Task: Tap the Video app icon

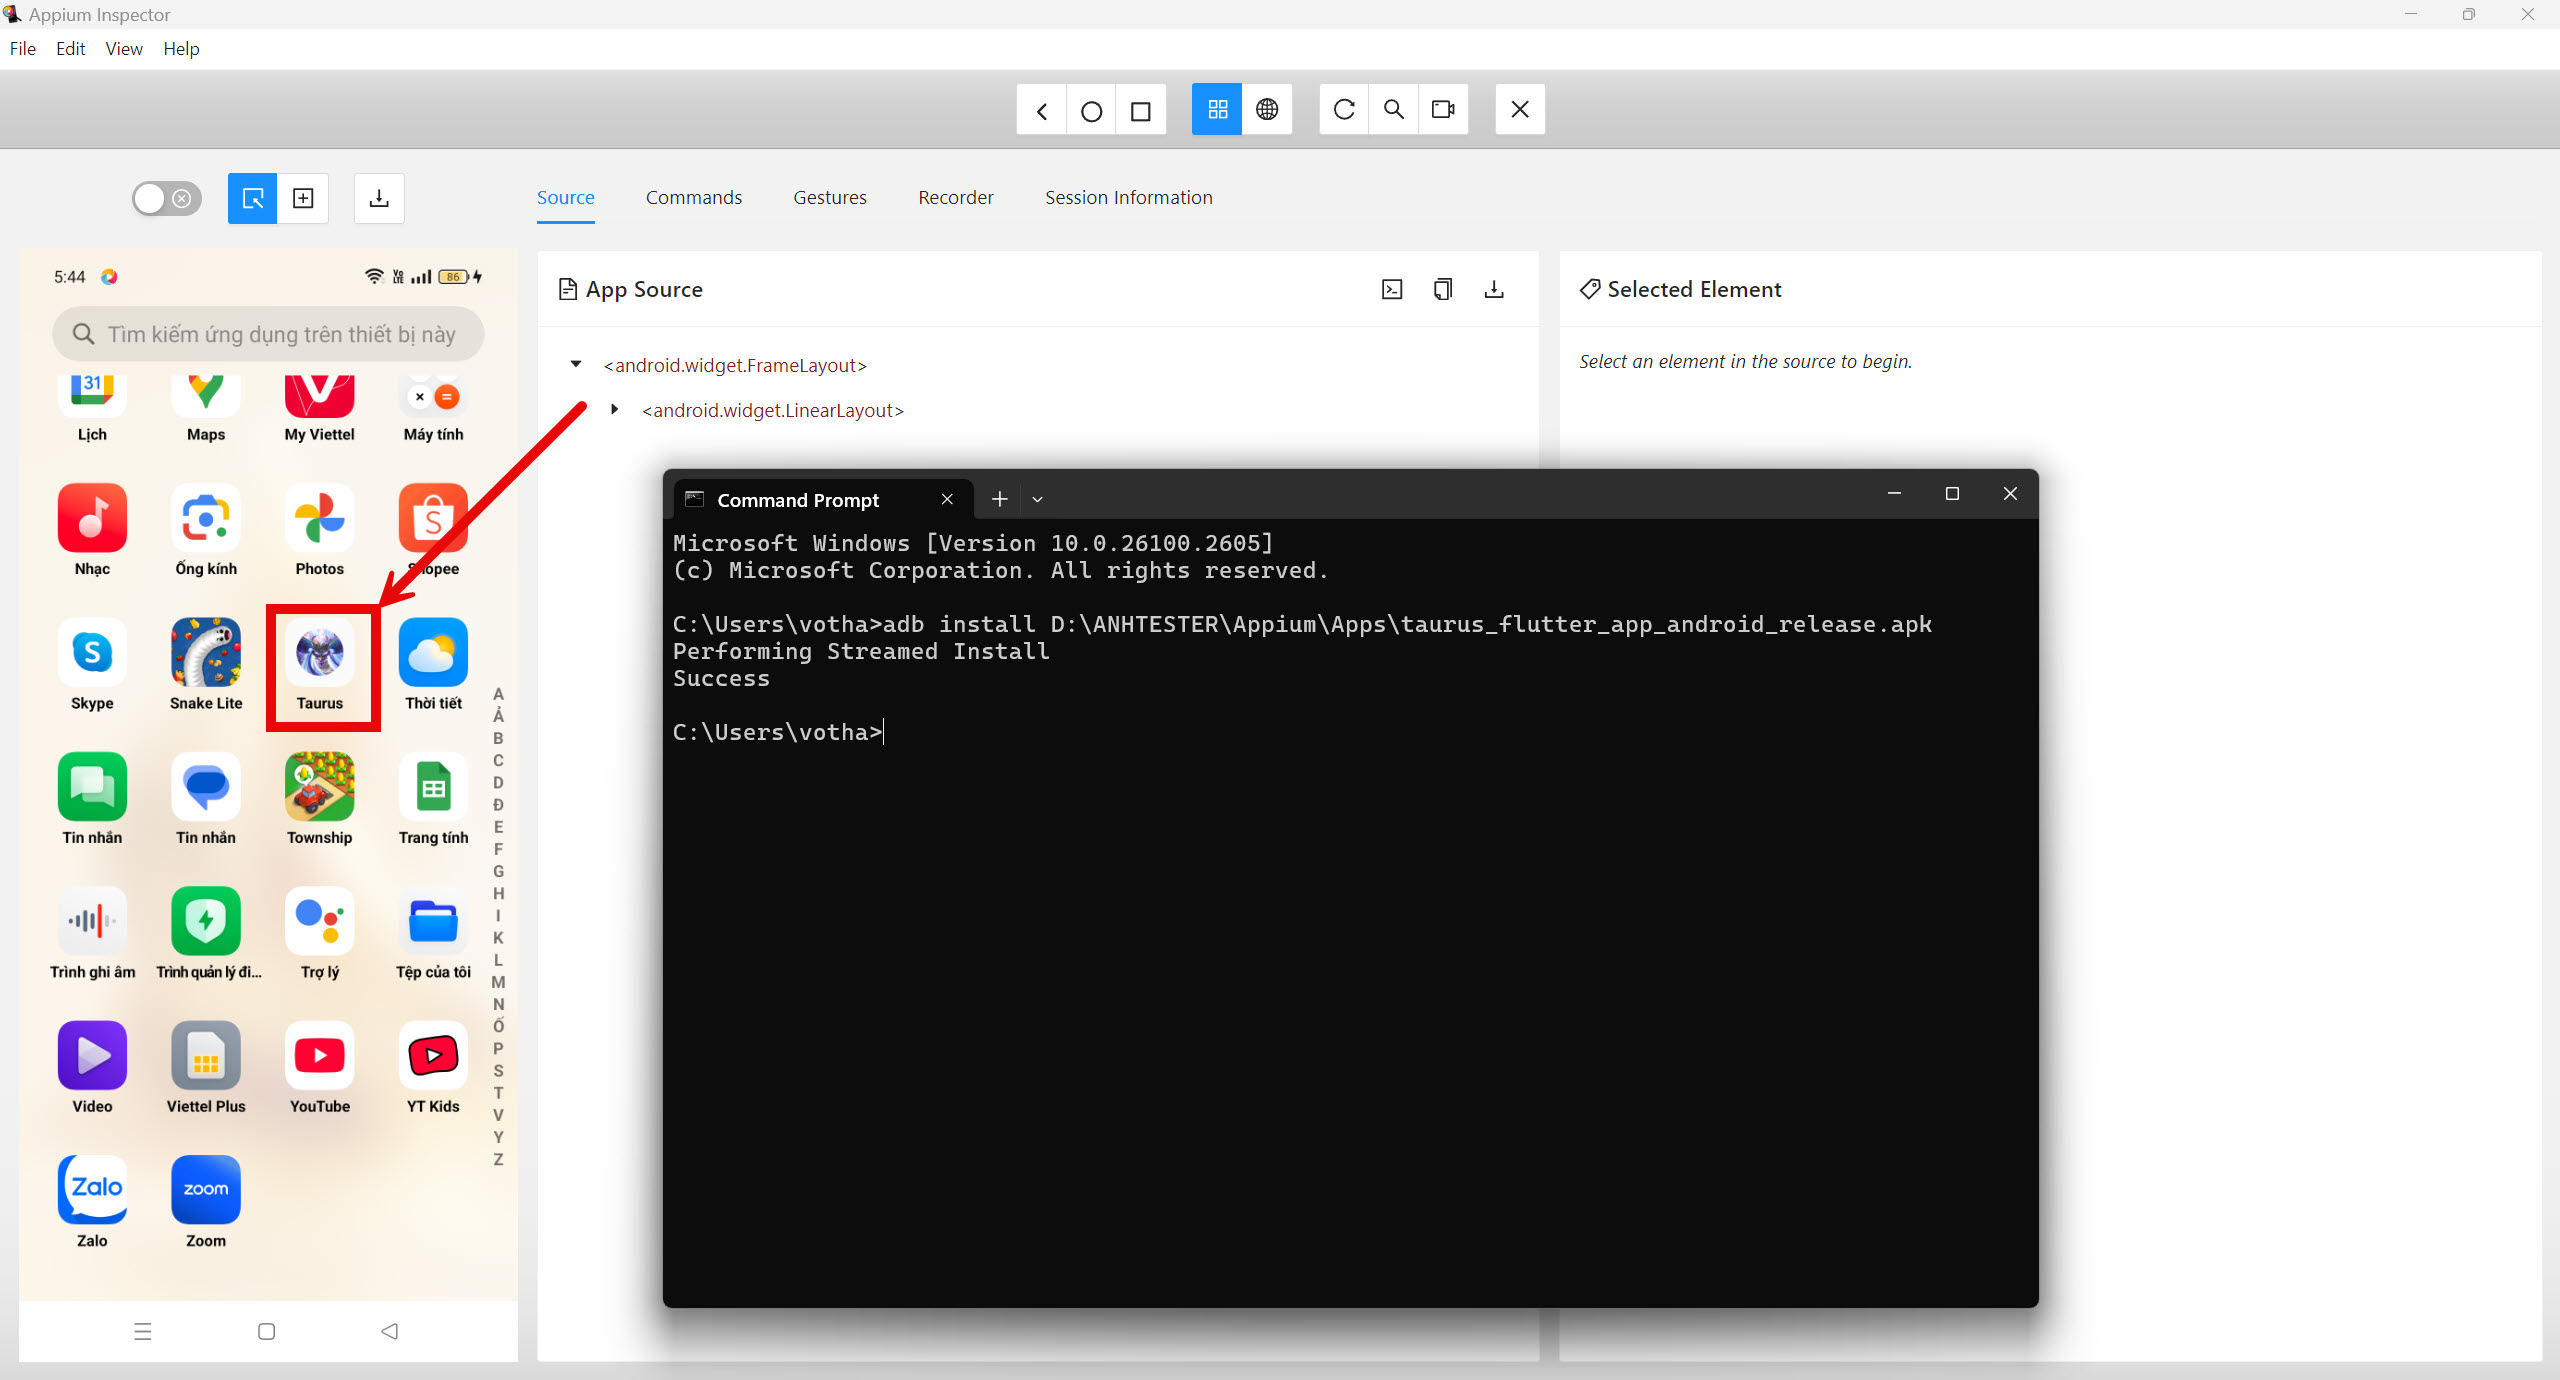Action: click(92, 1056)
